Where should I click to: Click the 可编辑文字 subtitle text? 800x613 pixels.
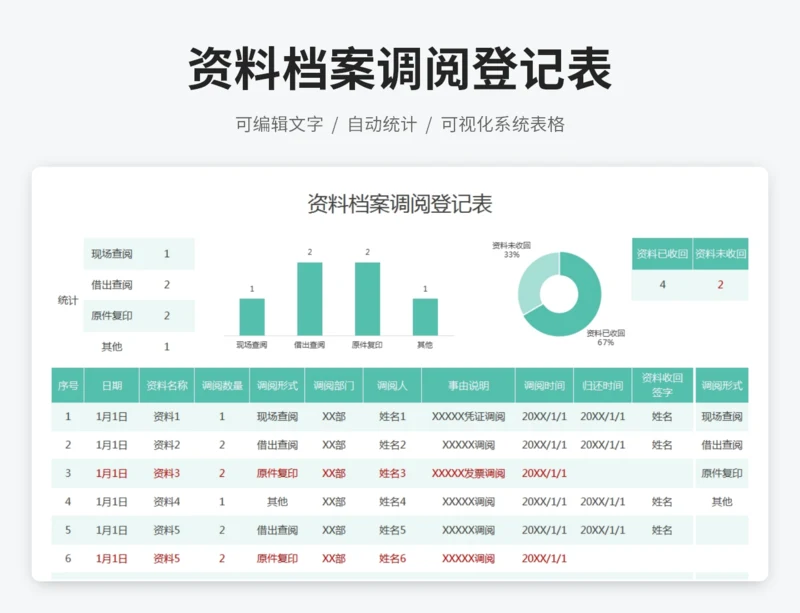(x=279, y=125)
